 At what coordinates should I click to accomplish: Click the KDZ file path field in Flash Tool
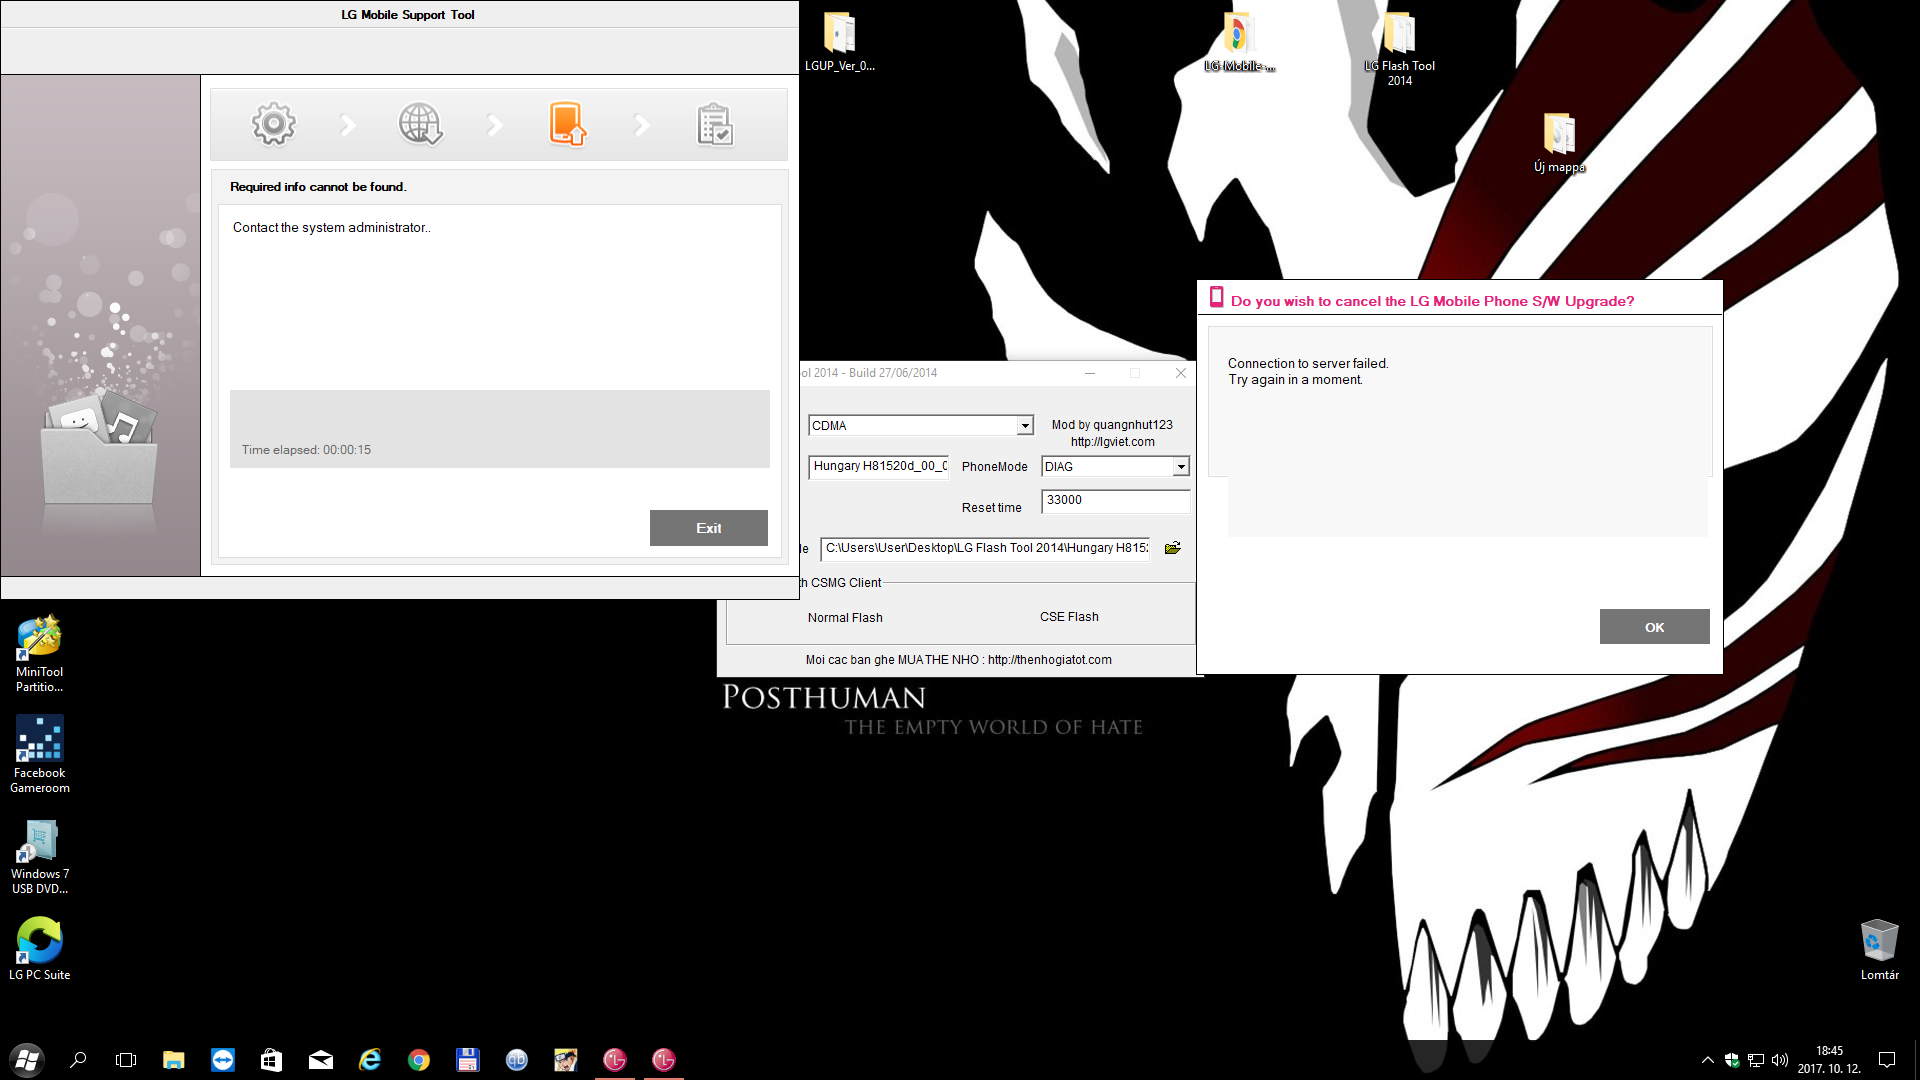[x=986, y=548]
